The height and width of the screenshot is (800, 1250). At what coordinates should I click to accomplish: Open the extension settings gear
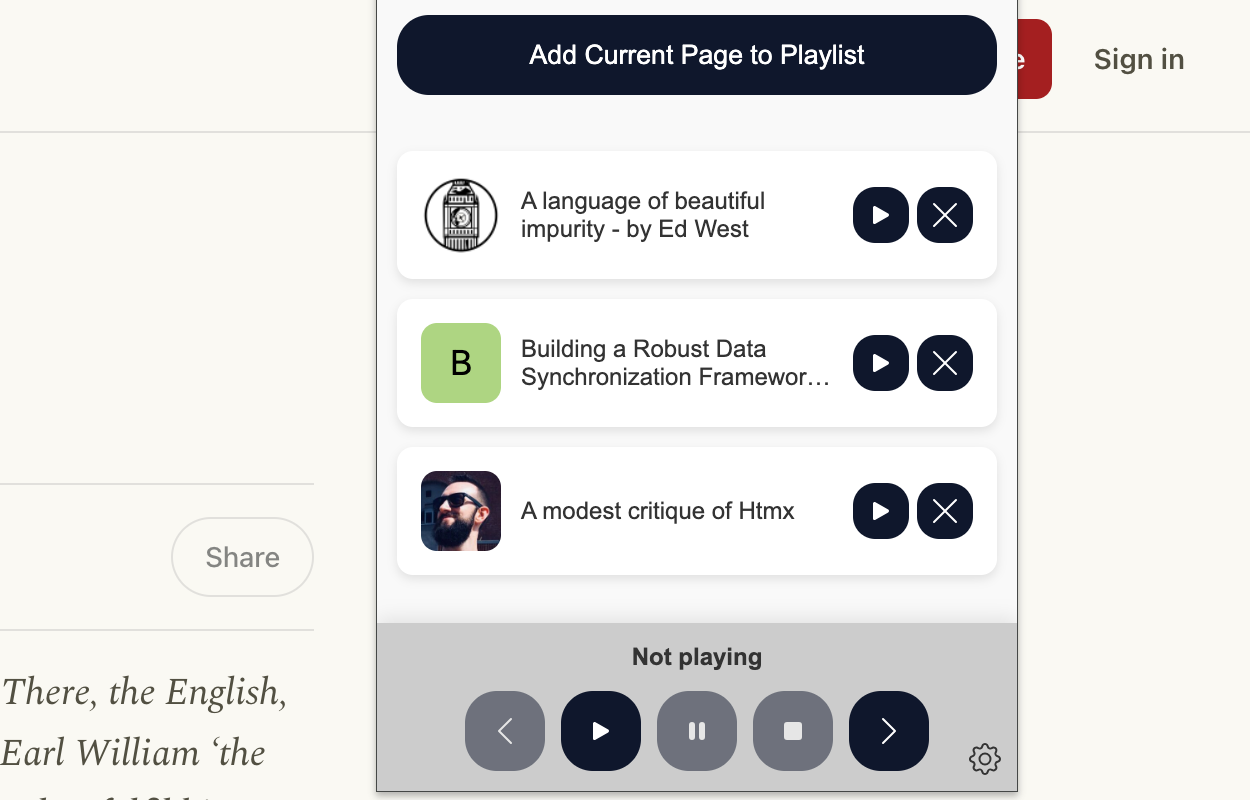[x=985, y=759]
